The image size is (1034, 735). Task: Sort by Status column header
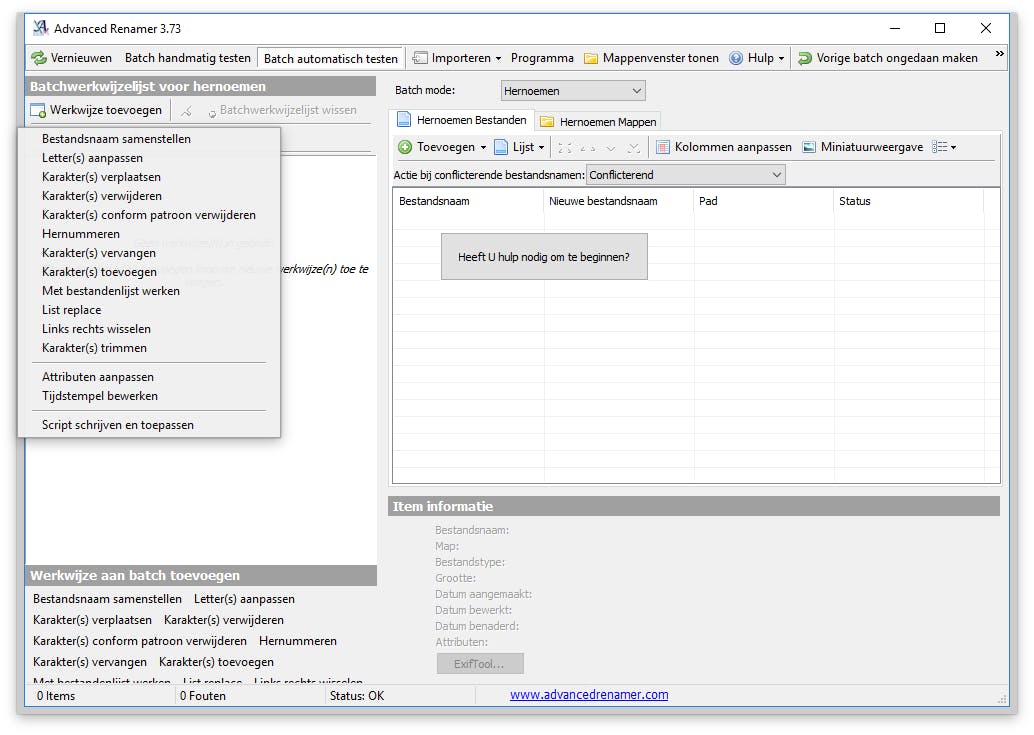(x=908, y=202)
